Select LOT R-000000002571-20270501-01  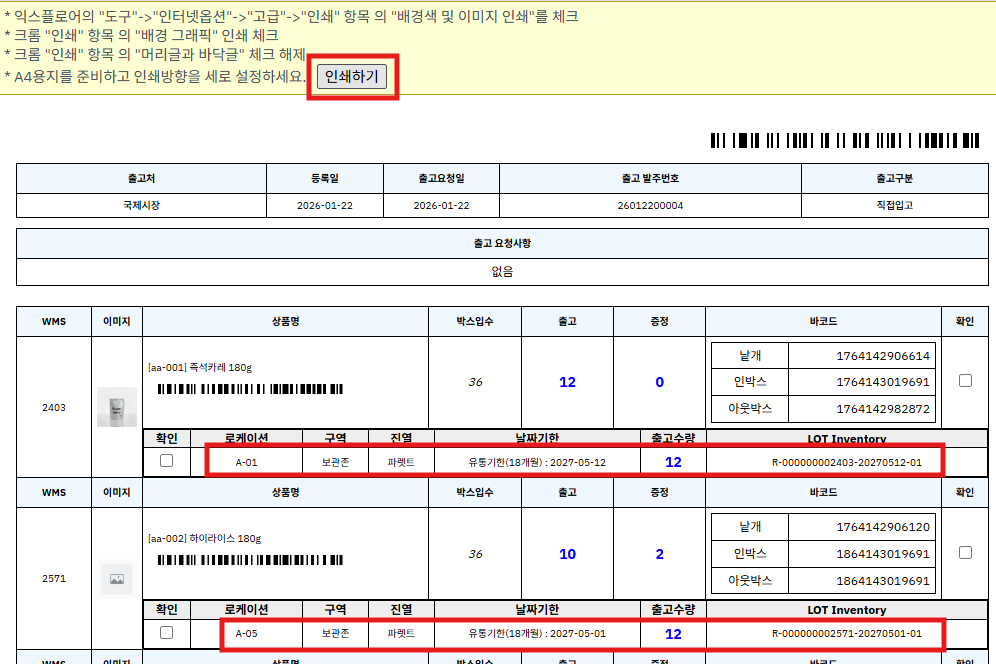tap(847, 634)
